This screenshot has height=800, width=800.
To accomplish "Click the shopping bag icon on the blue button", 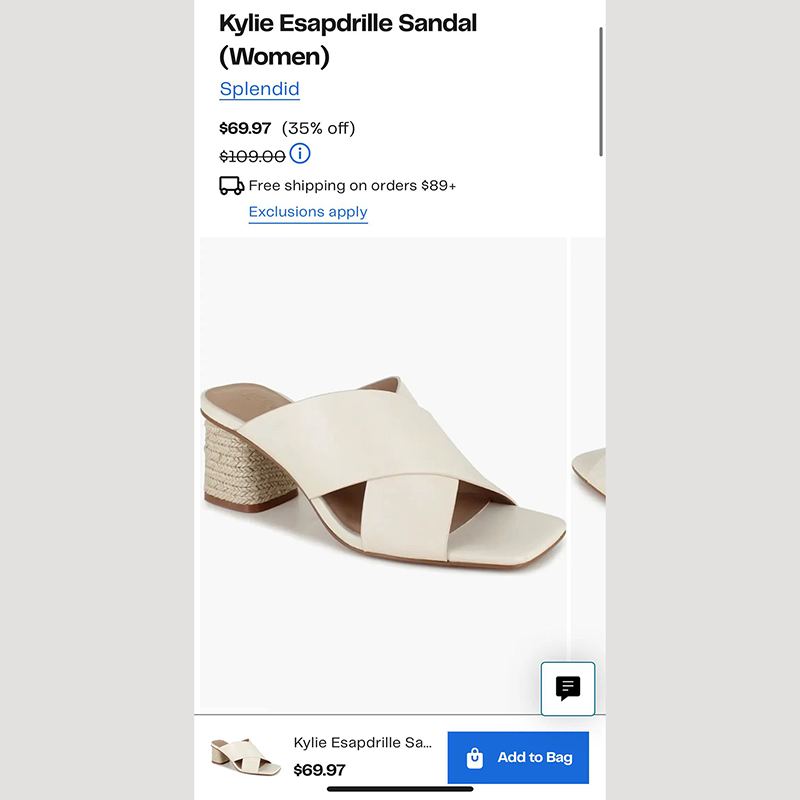I will click(x=475, y=757).
